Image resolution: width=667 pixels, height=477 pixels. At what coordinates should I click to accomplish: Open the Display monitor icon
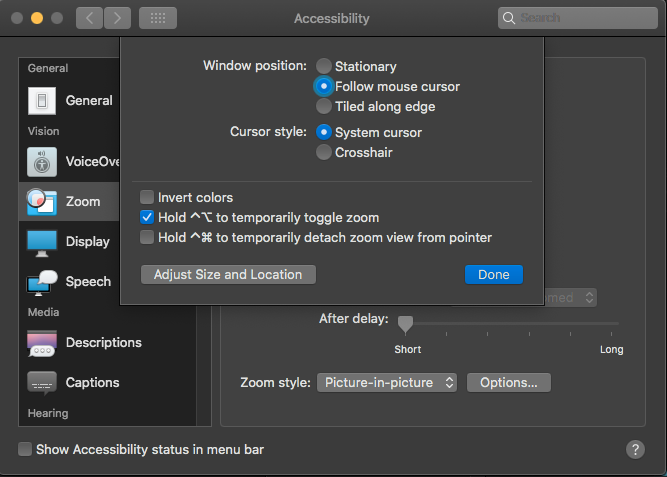tap(42, 241)
